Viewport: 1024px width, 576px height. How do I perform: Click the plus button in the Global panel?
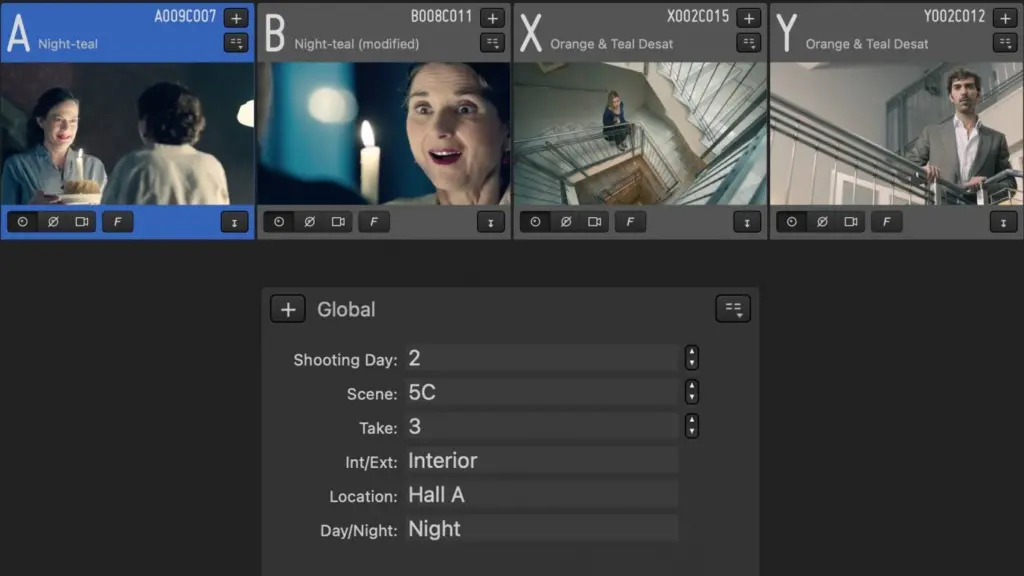pos(288,309)
